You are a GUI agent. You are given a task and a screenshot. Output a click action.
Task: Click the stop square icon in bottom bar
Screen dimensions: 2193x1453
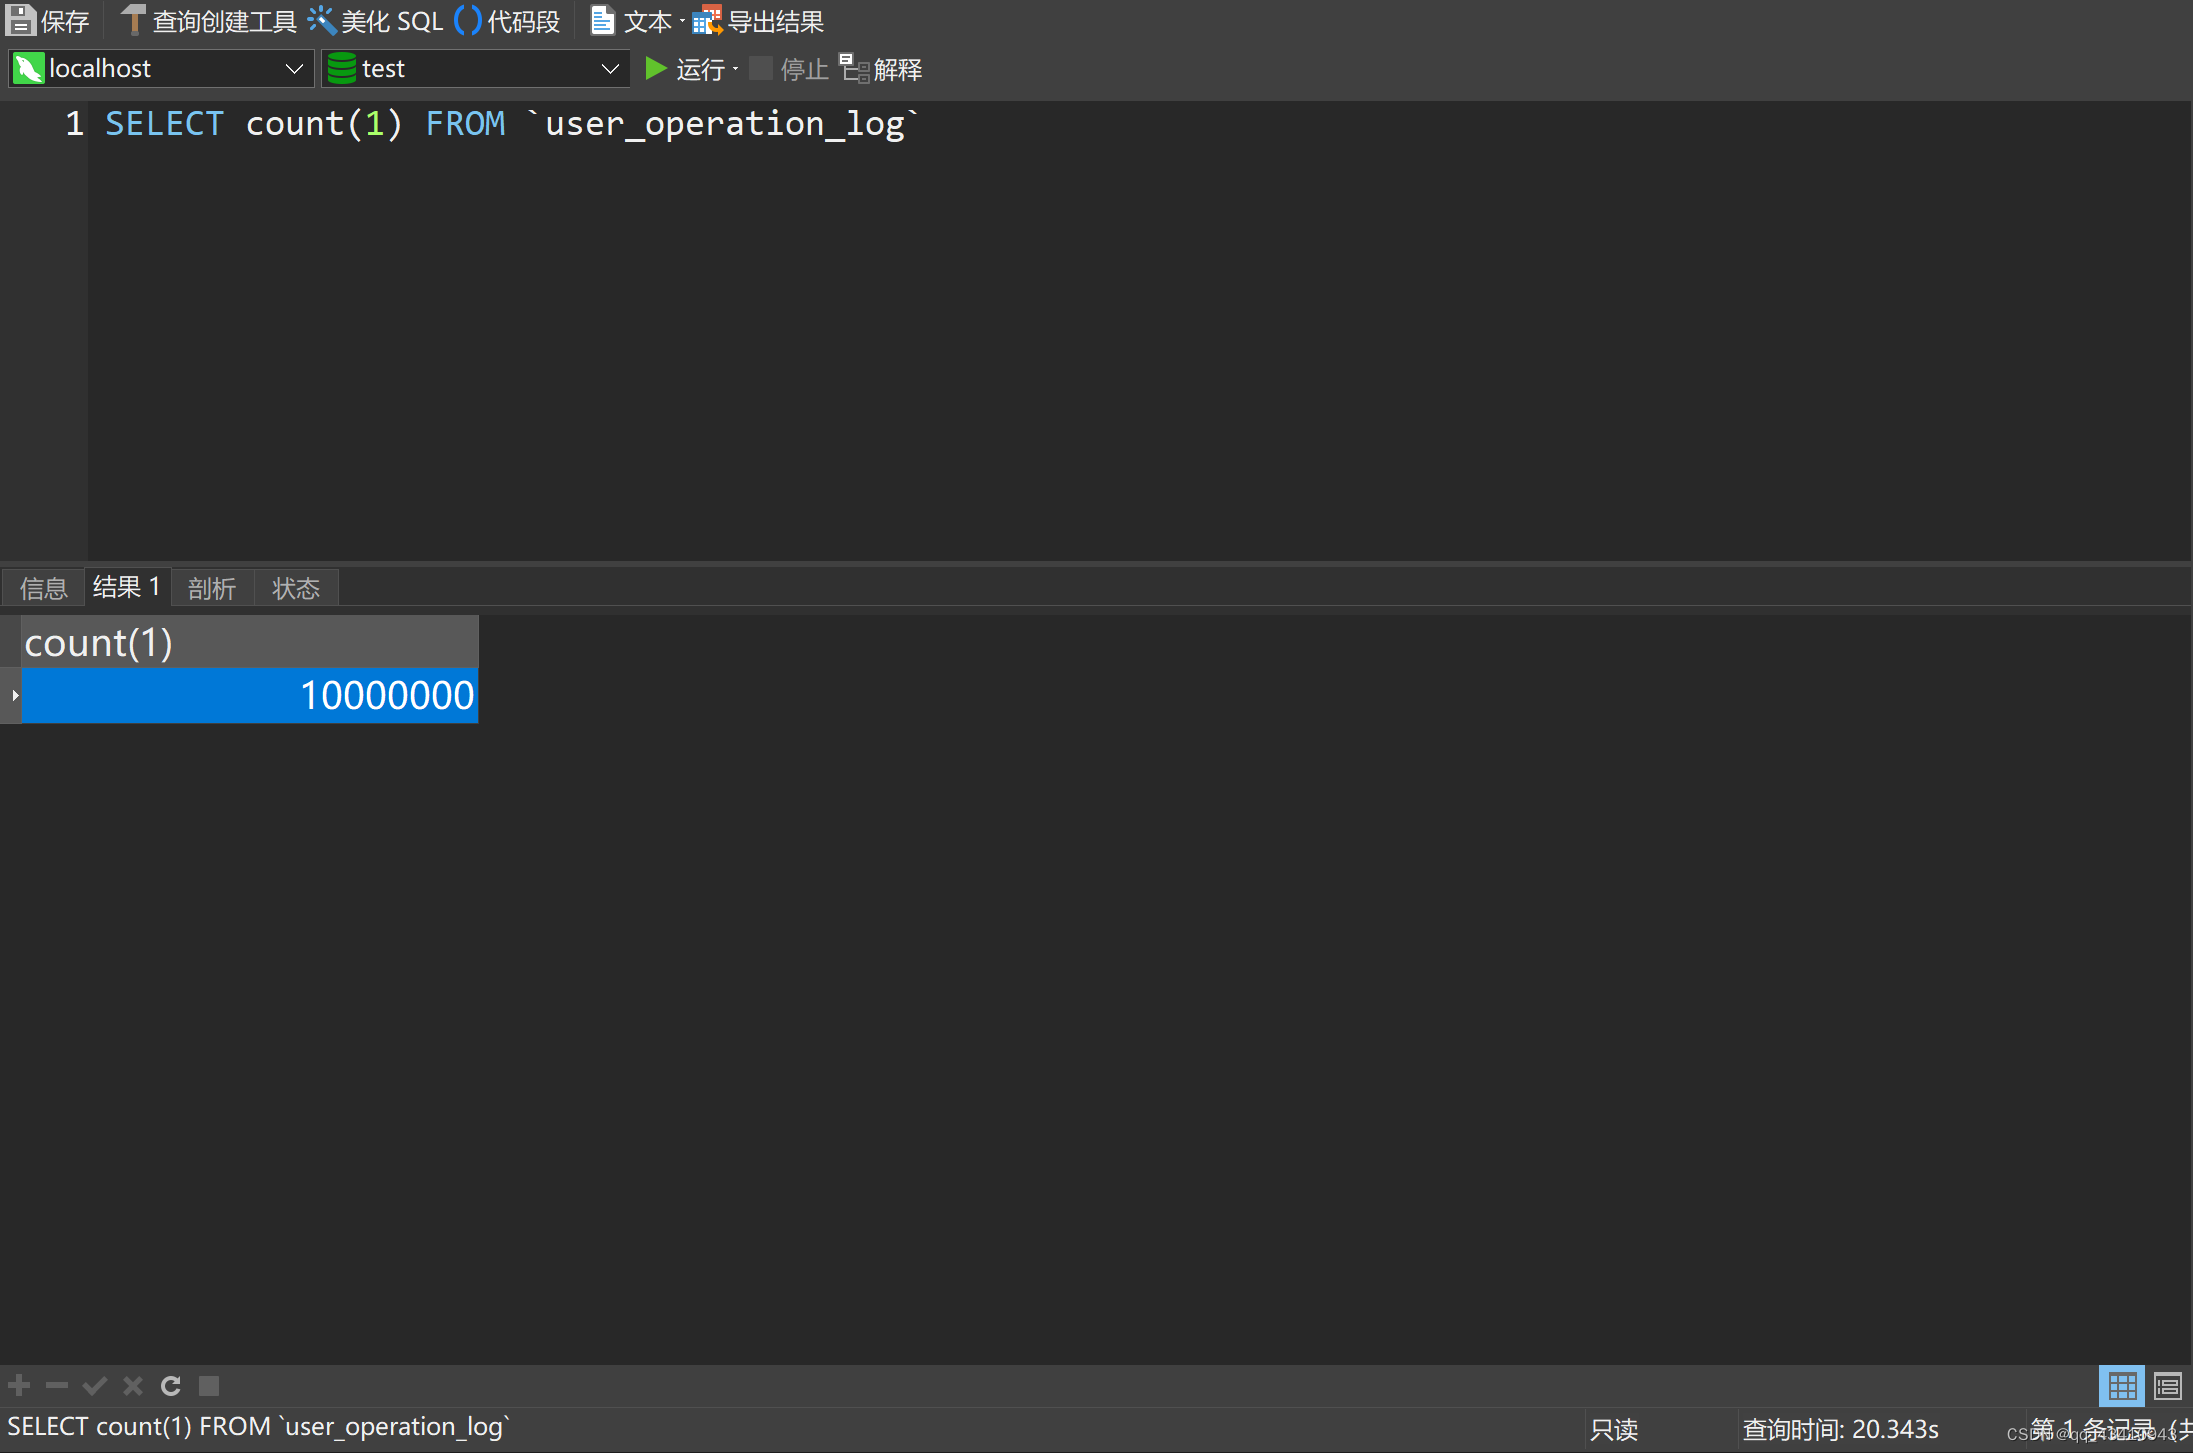pos(209,1385)
